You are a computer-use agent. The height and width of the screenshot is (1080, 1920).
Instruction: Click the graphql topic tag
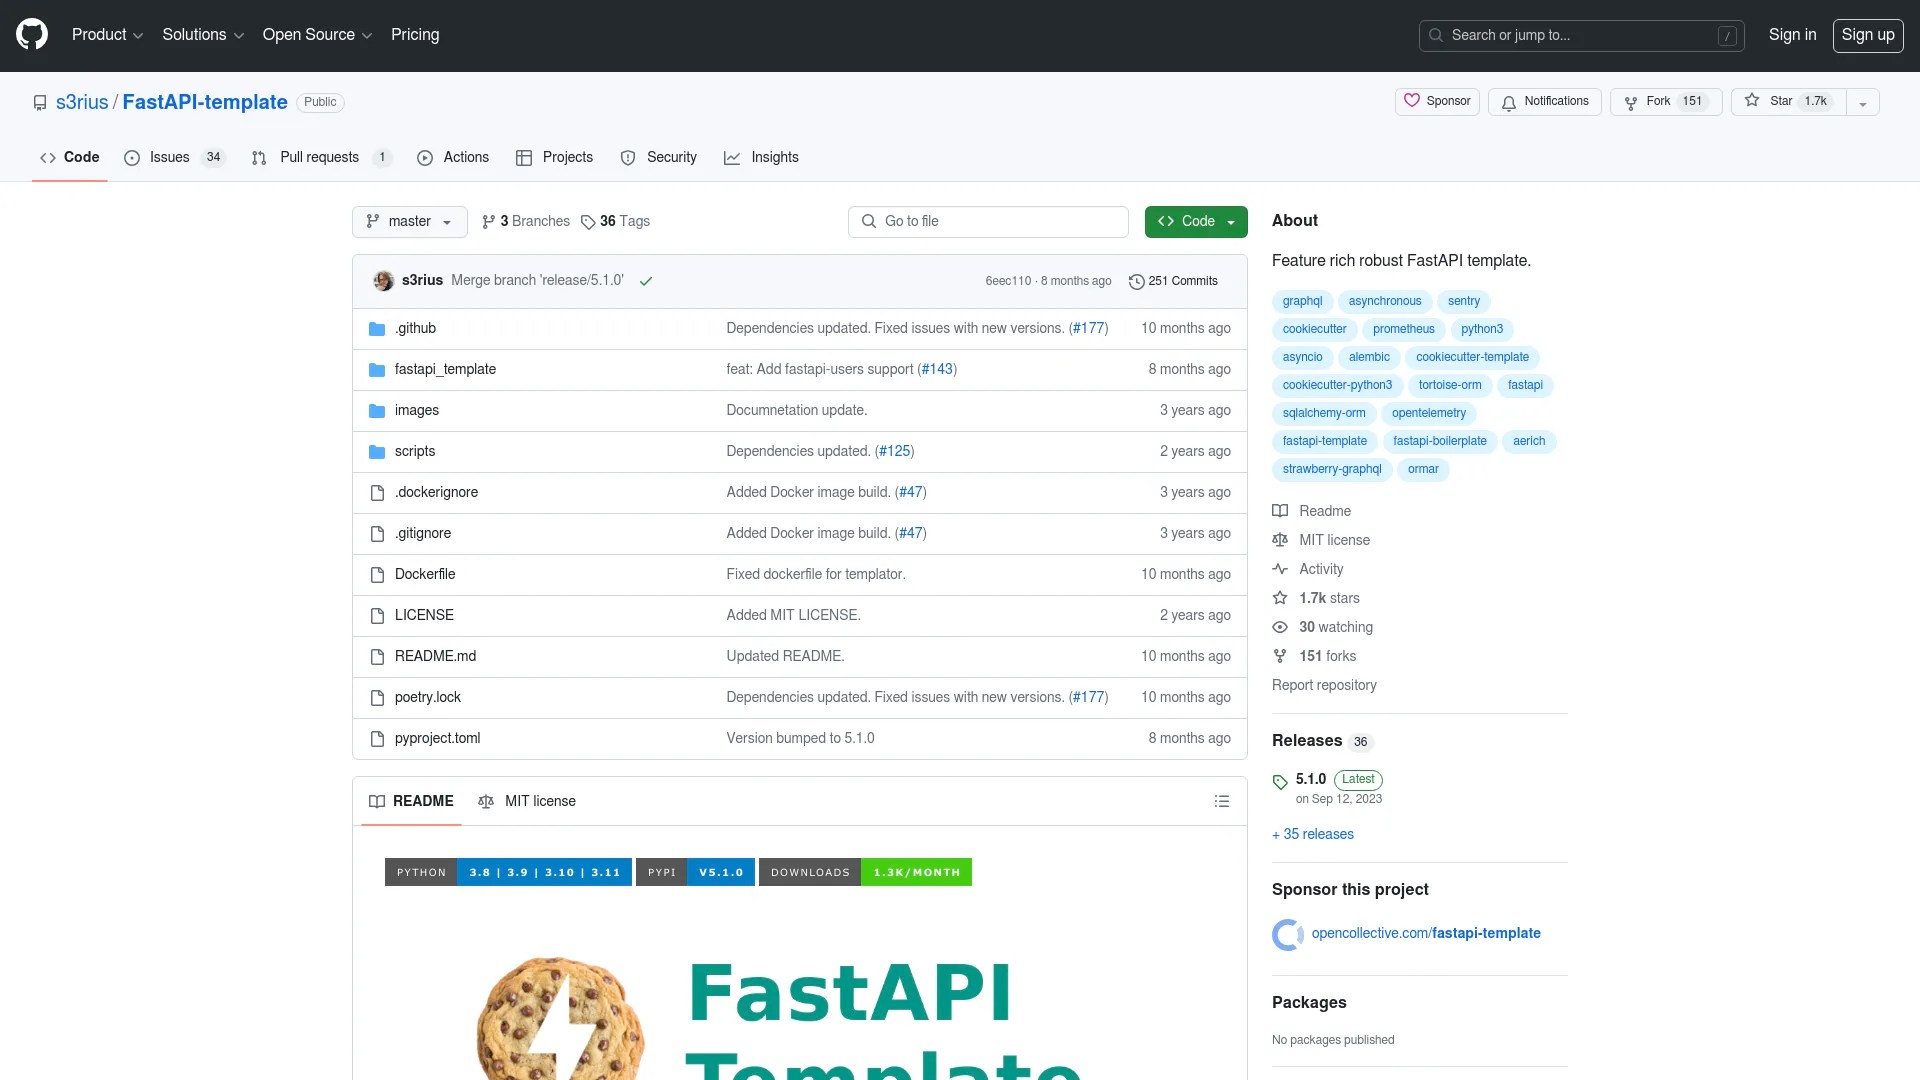[x=1302, y=301]
